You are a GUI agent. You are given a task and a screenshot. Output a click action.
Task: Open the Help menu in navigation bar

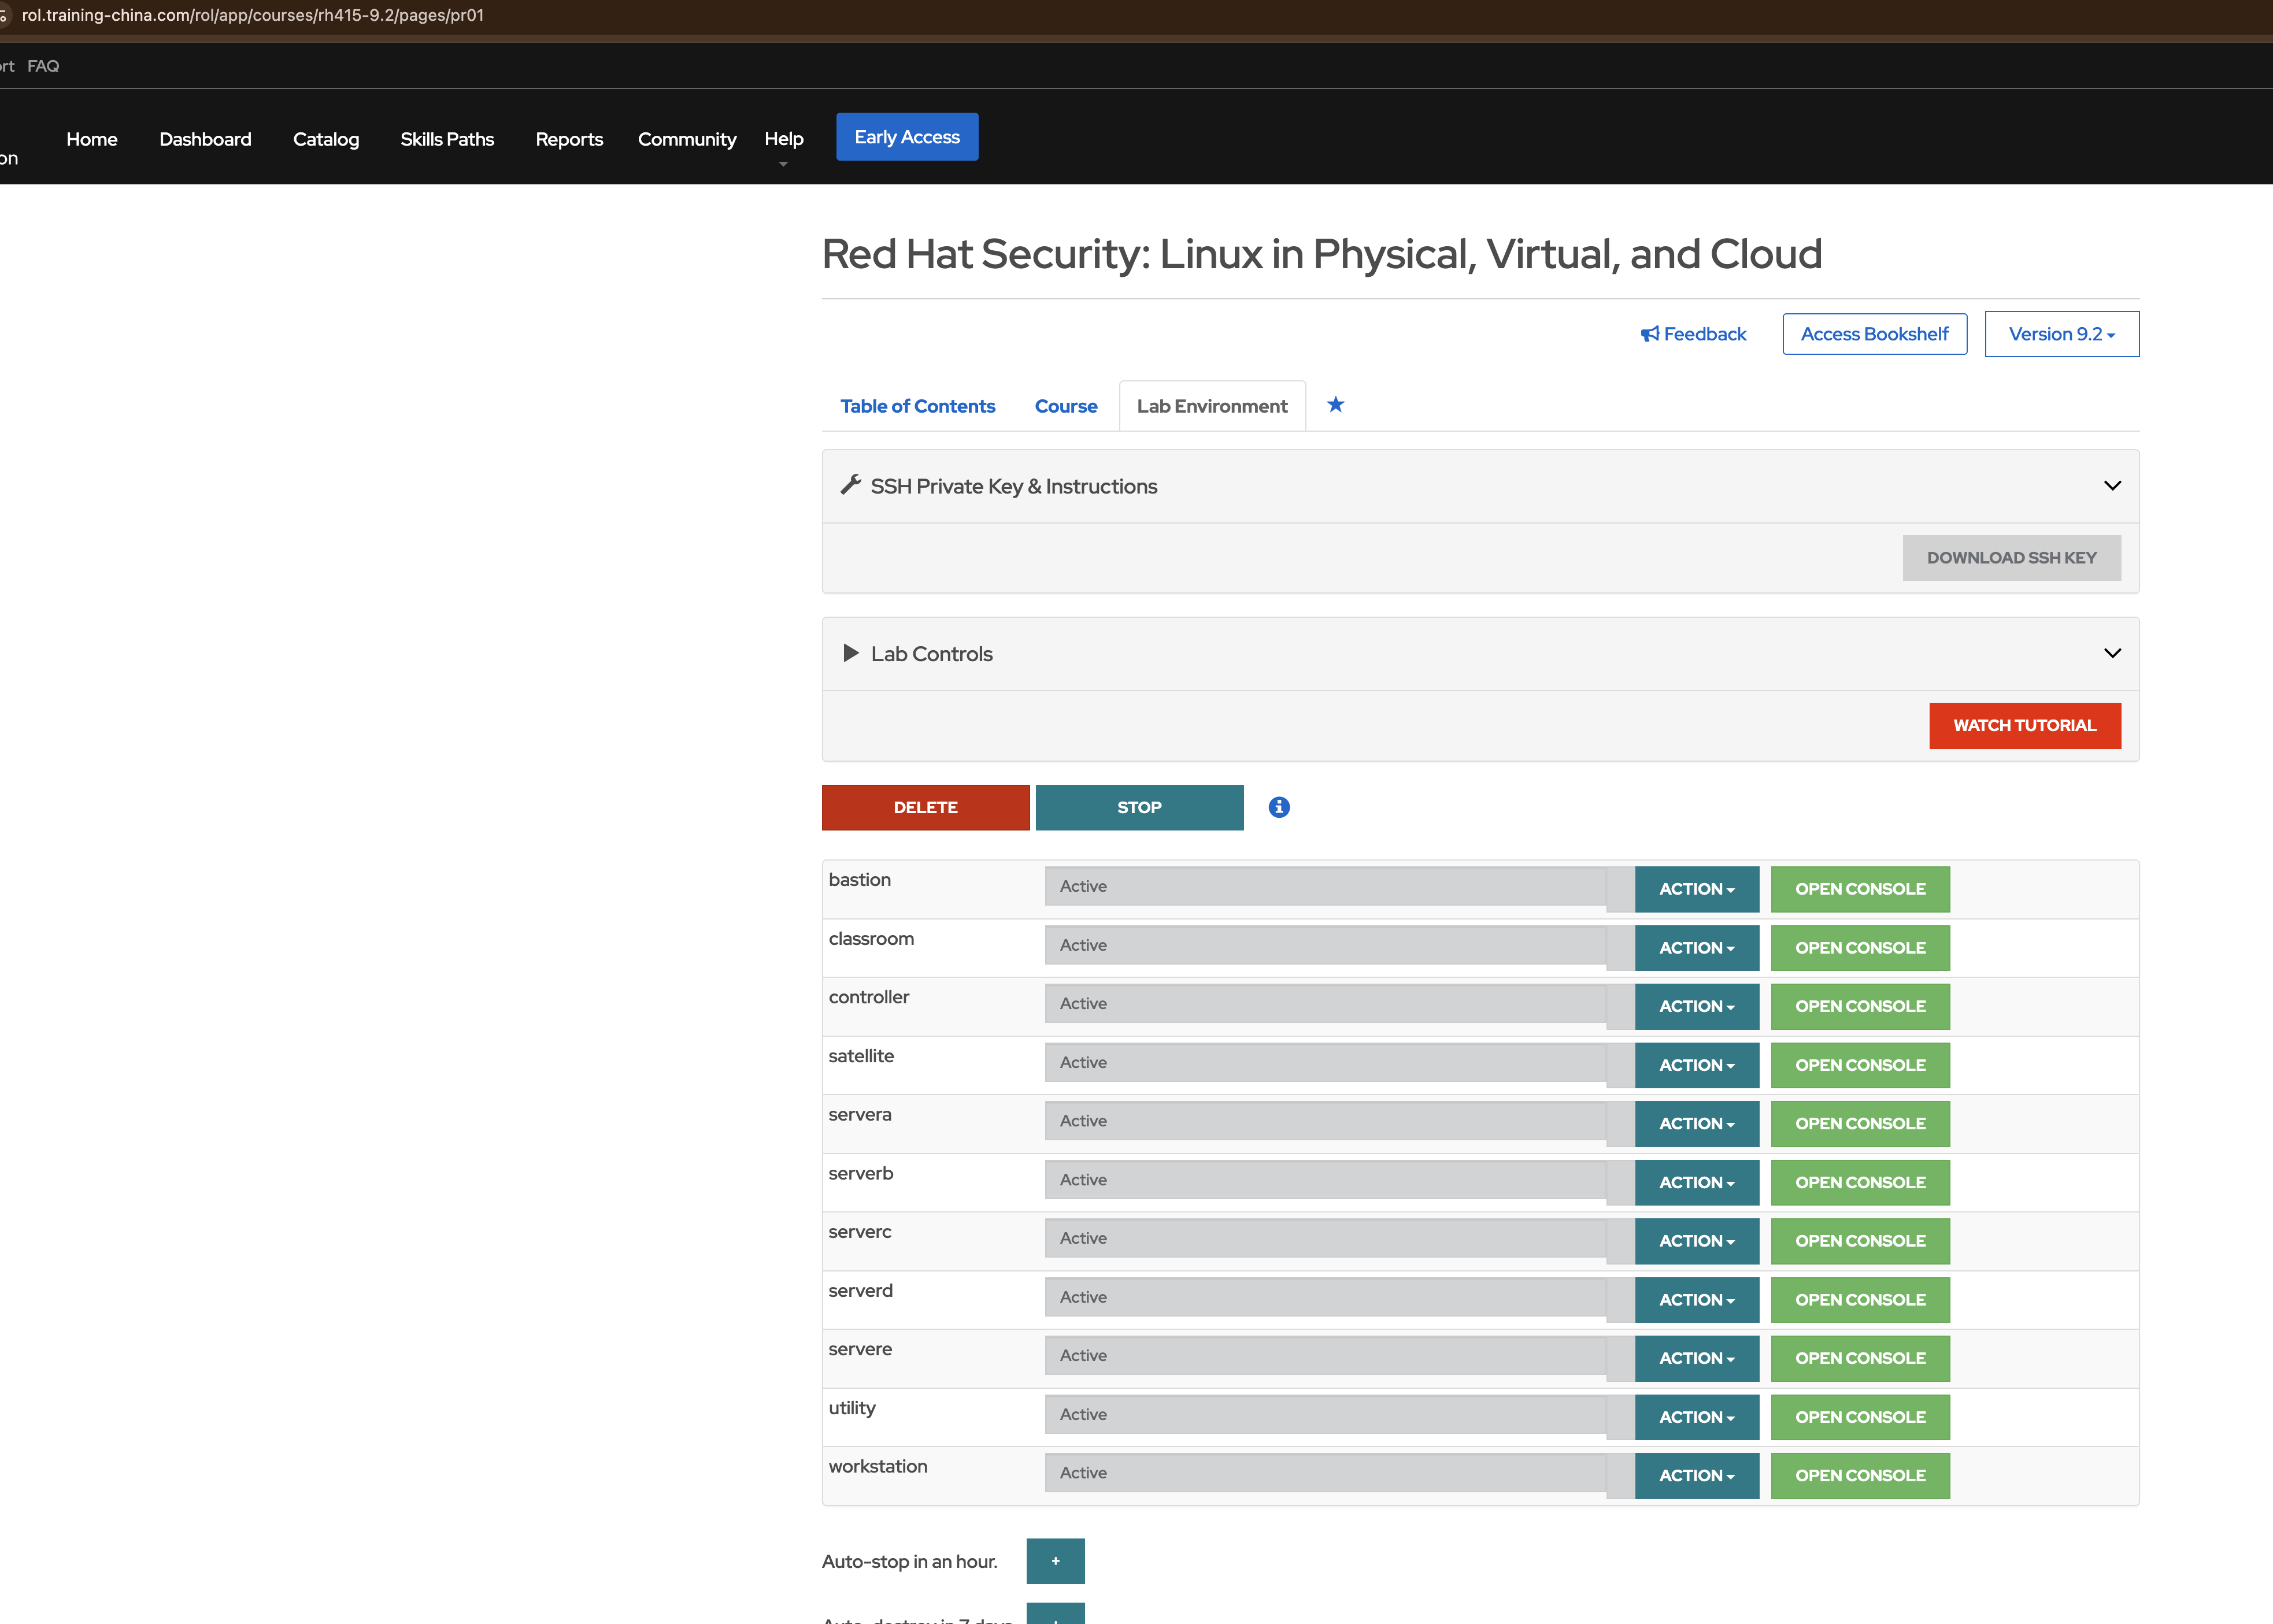[783, 139]
